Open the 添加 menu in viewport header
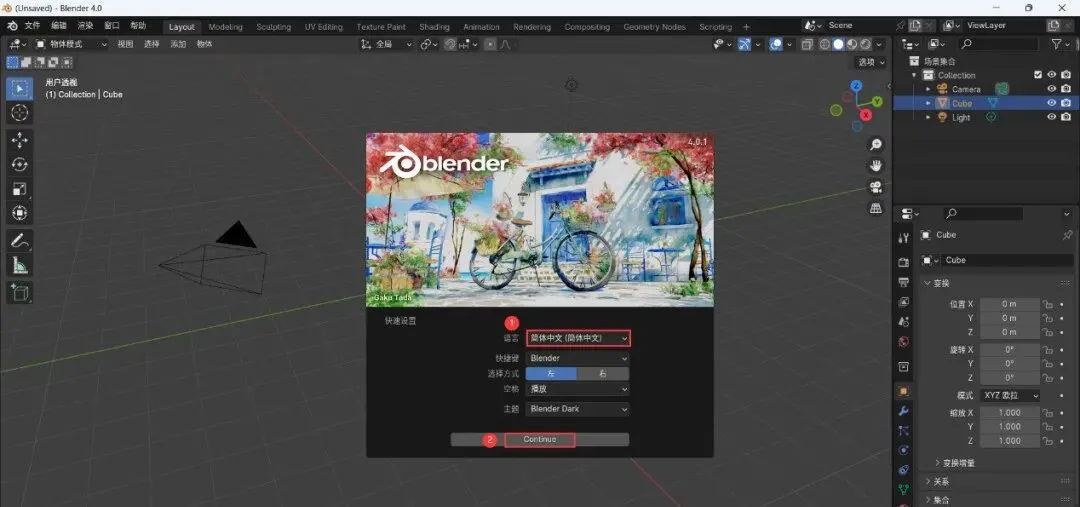The width and height of the screenshot is (1080, 507). [178, 44]
